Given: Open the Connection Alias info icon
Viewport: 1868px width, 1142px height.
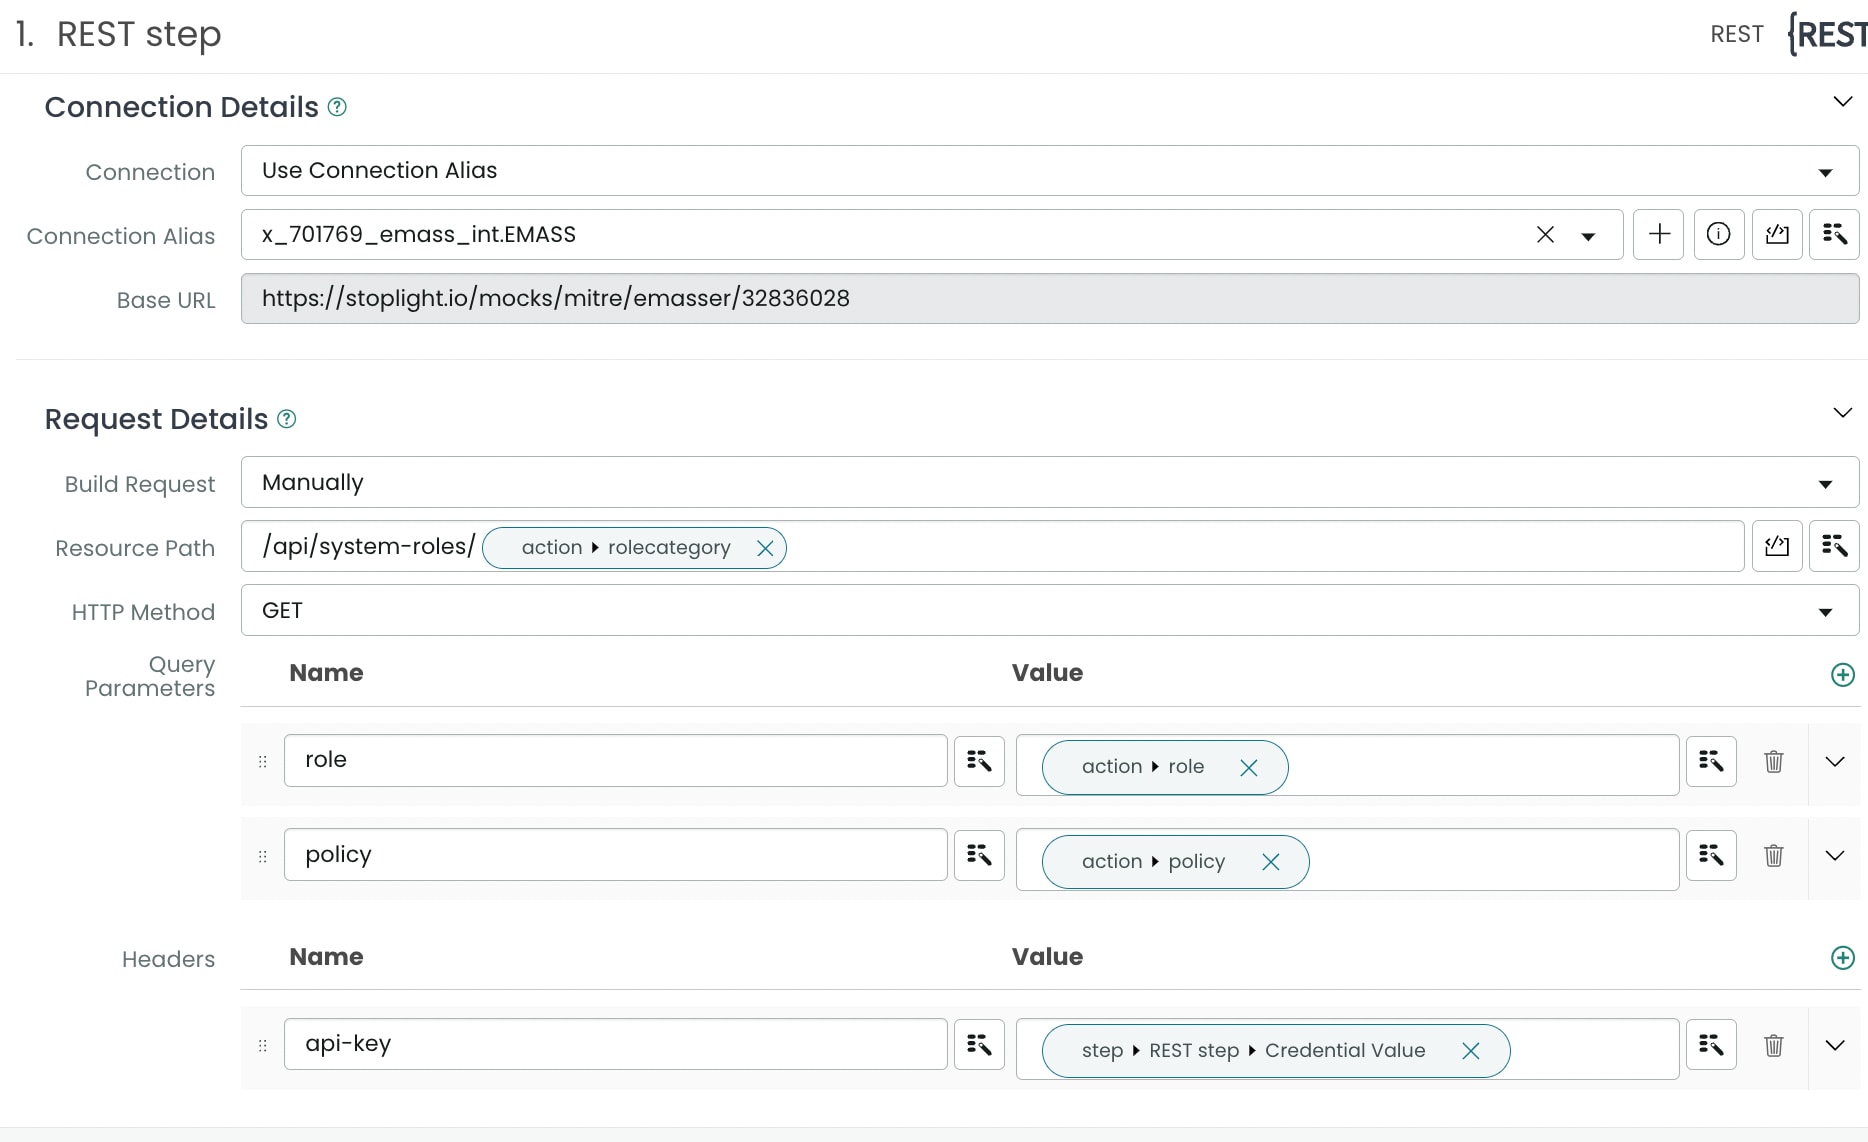Looking at the screenshot, I should (x=1718, y=234).
